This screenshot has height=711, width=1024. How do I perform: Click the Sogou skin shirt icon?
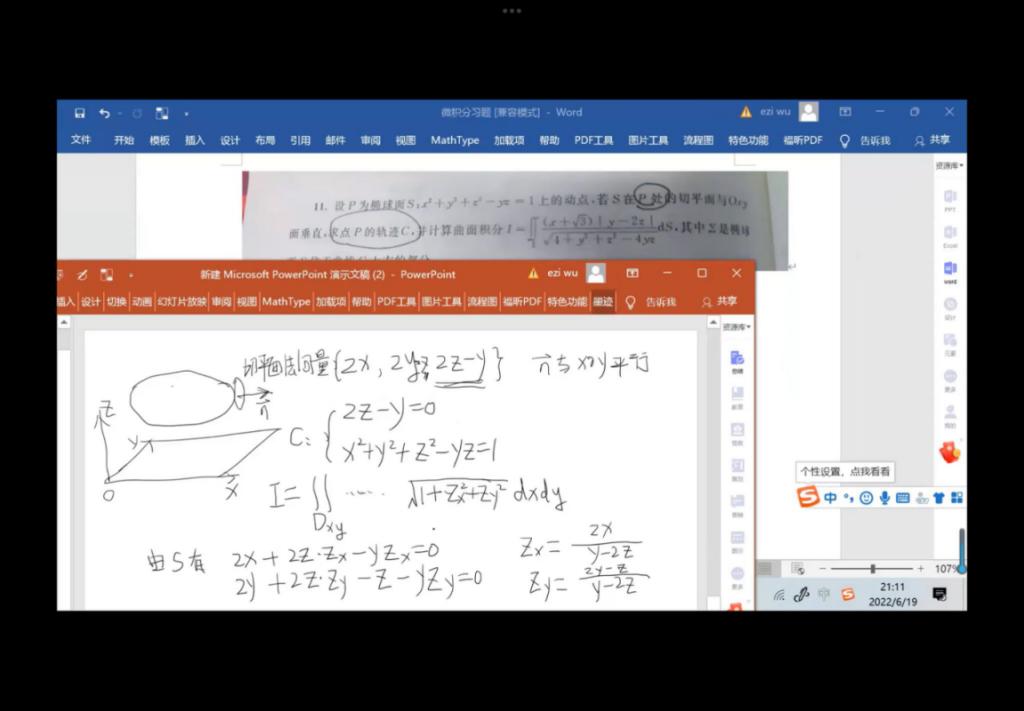point(938,498)
